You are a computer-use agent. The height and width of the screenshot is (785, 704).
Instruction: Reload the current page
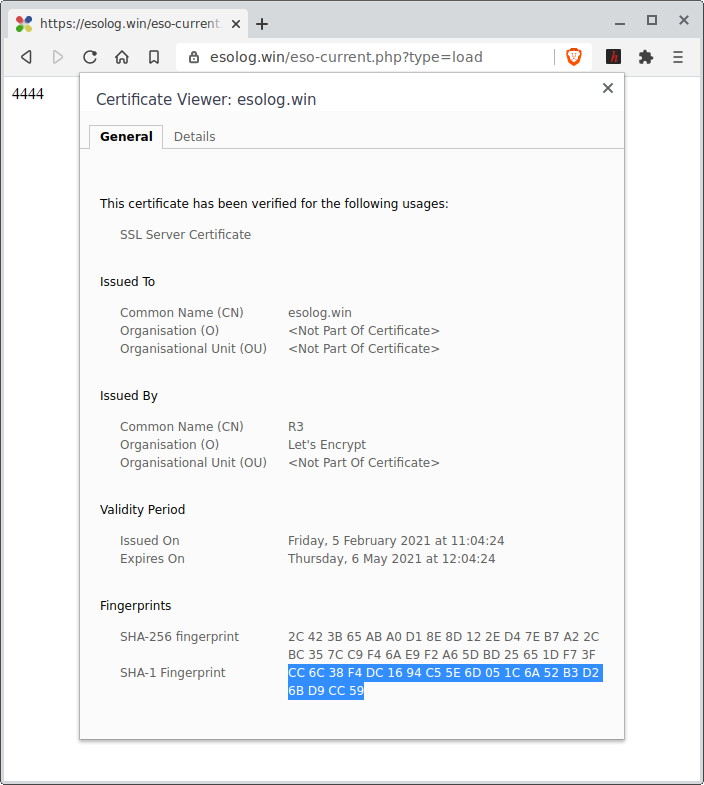(90, 57)
